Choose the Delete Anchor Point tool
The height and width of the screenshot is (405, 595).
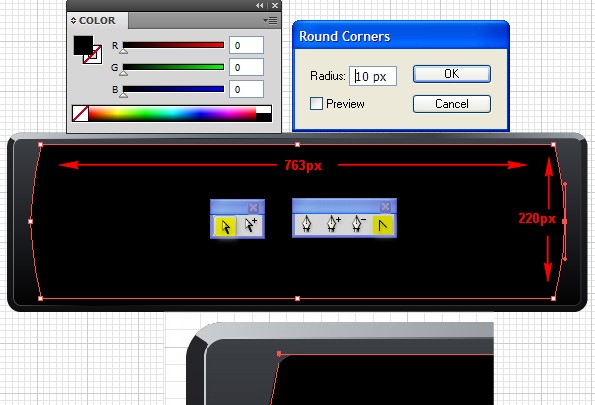358,224
